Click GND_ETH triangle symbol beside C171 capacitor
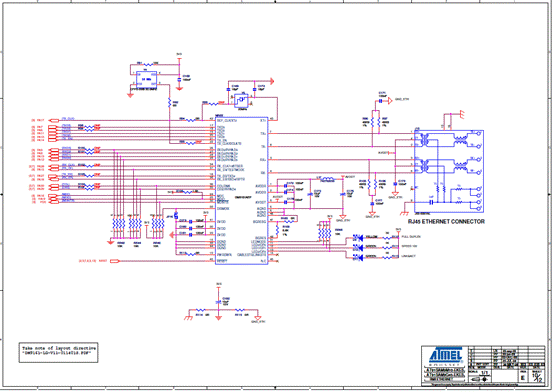The image size is (553, 392). click(x=390, y=101)
